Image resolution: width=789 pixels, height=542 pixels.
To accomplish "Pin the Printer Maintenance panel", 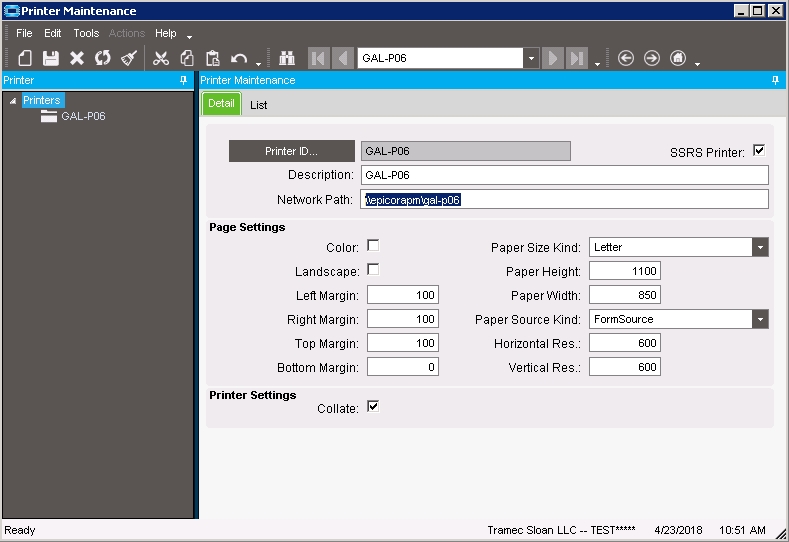I will tap(775, 80).
